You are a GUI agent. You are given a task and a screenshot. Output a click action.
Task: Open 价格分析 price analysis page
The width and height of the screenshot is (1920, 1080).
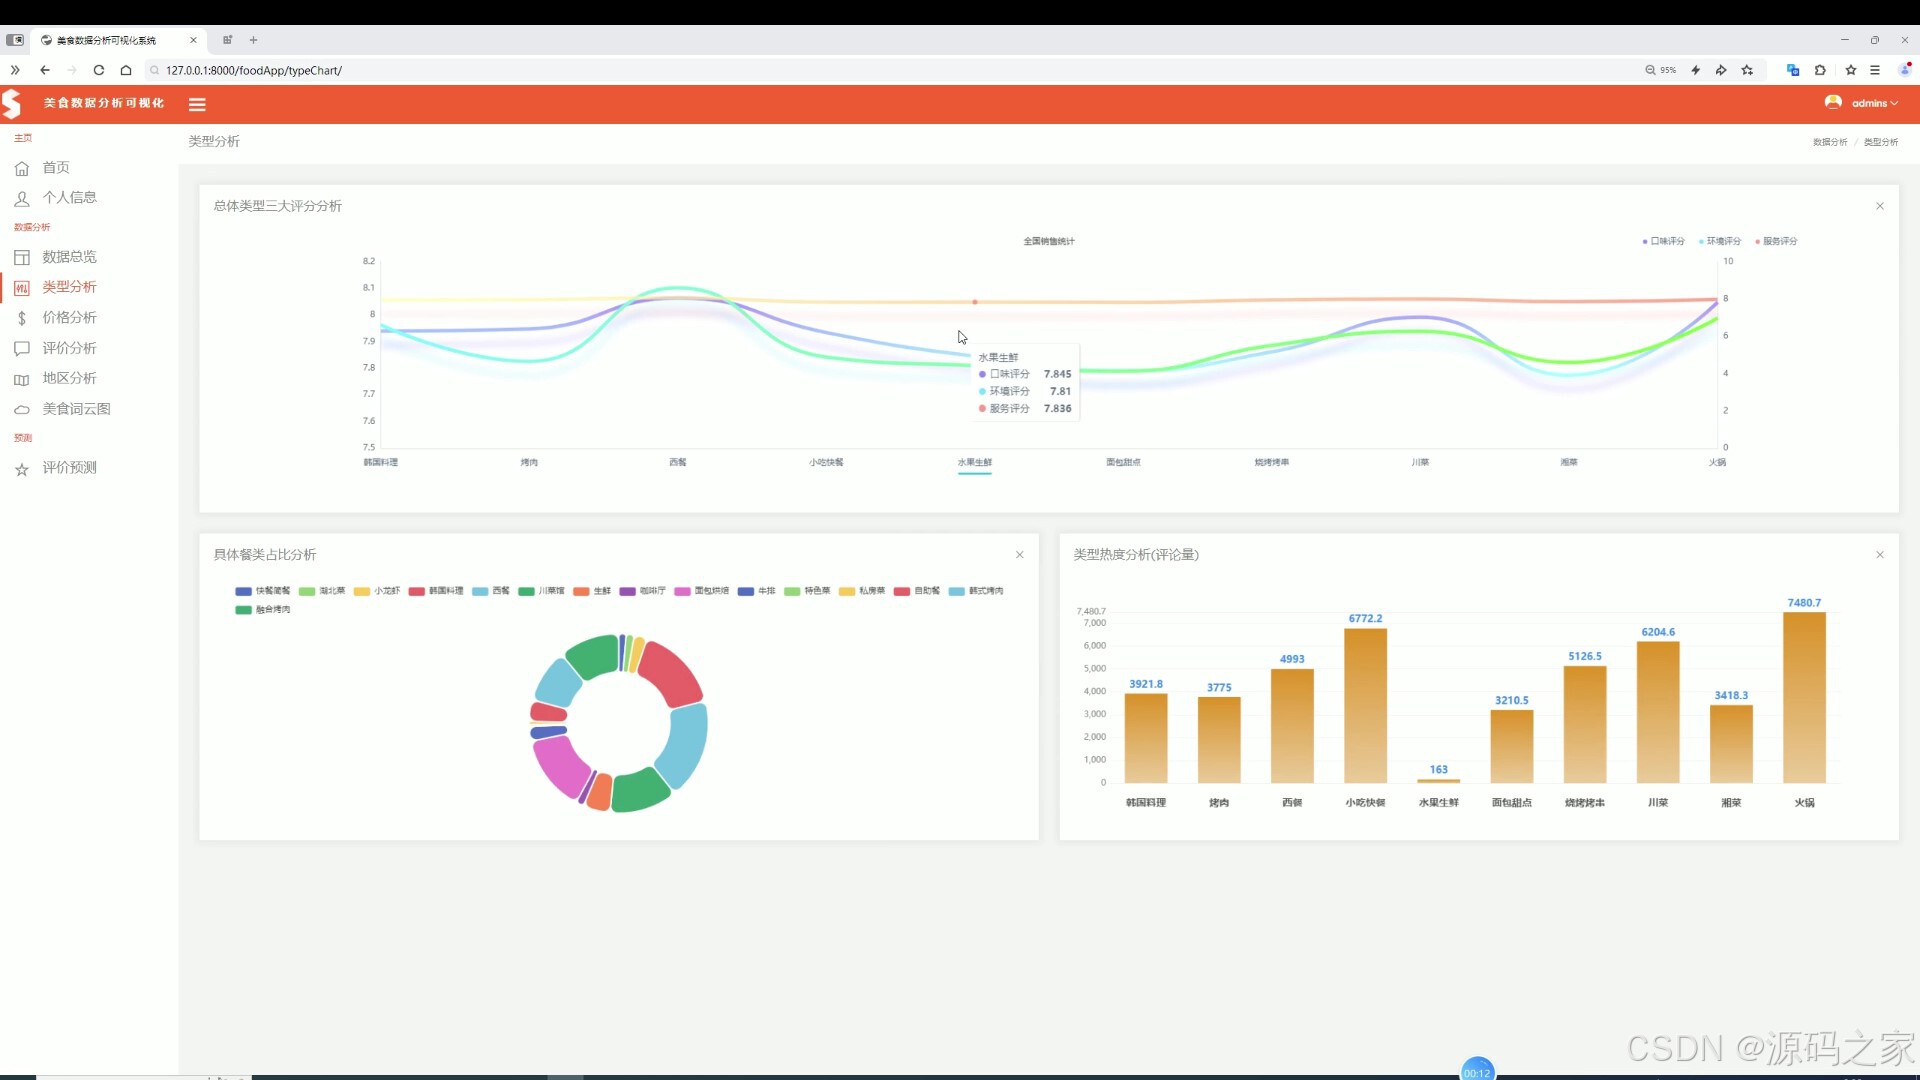click(x=69, y=318)
